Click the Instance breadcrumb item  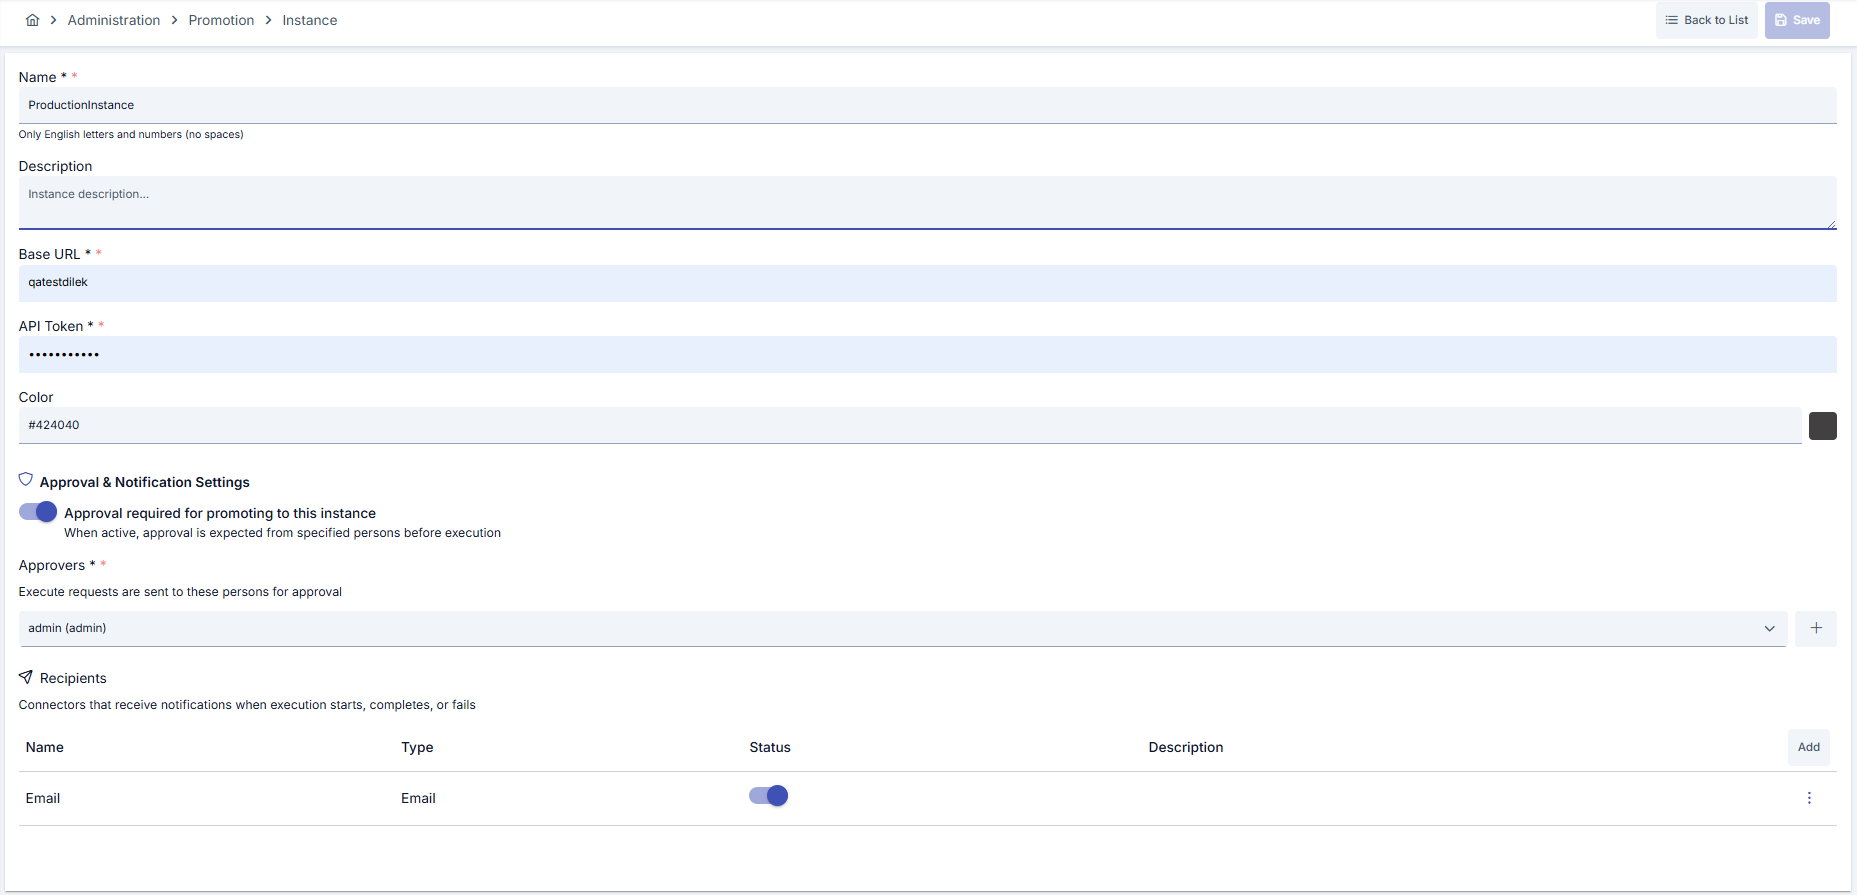point(310,20)
